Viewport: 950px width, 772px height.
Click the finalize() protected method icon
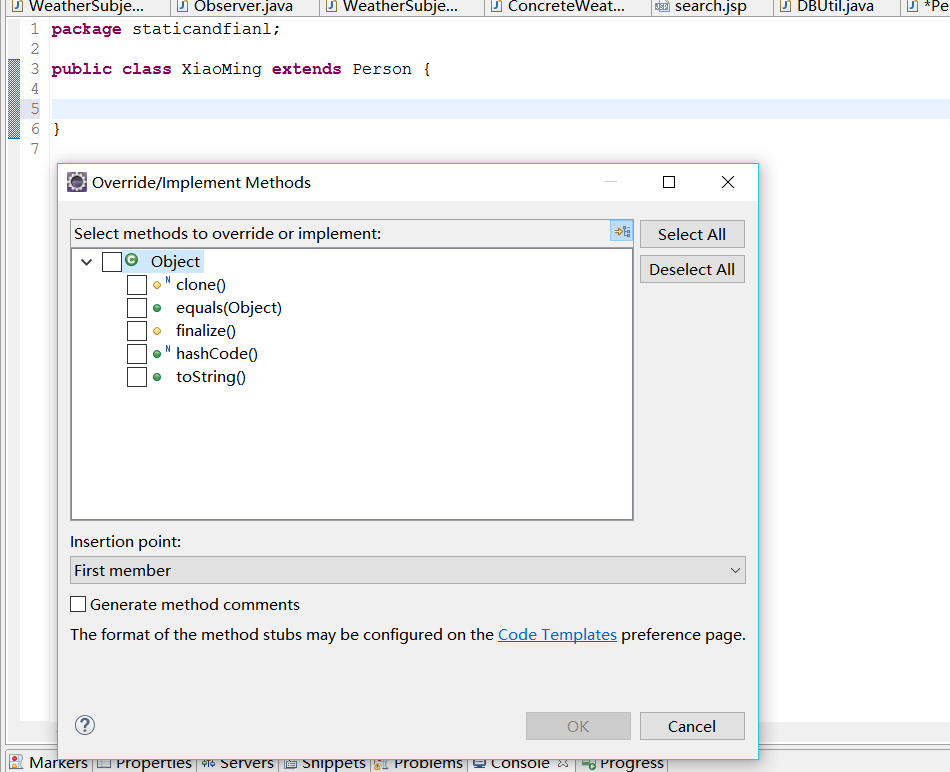[157, 331]
